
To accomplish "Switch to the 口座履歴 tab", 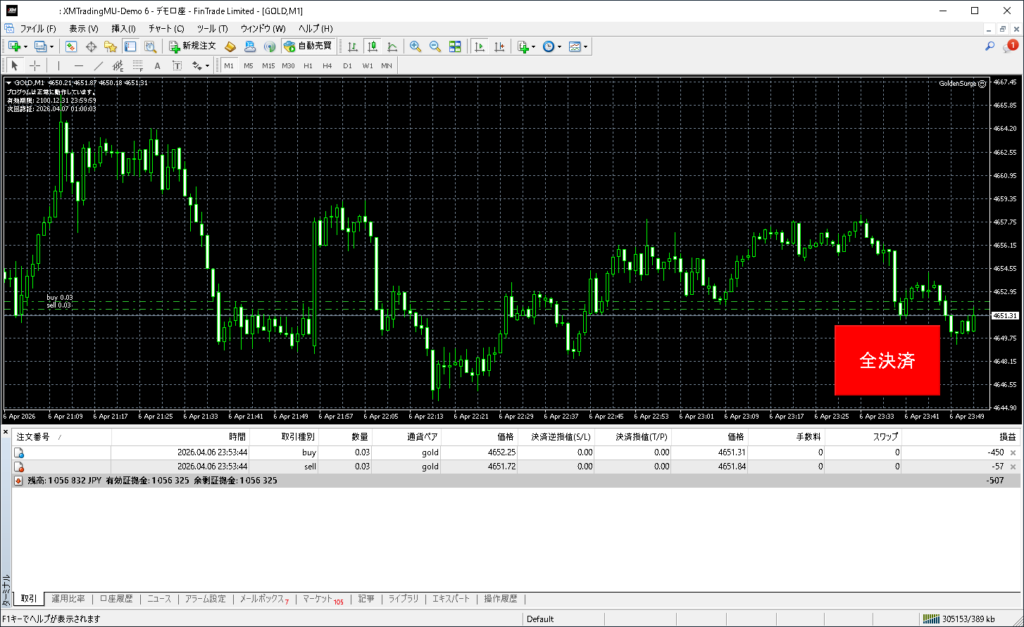I will (116, 599).
